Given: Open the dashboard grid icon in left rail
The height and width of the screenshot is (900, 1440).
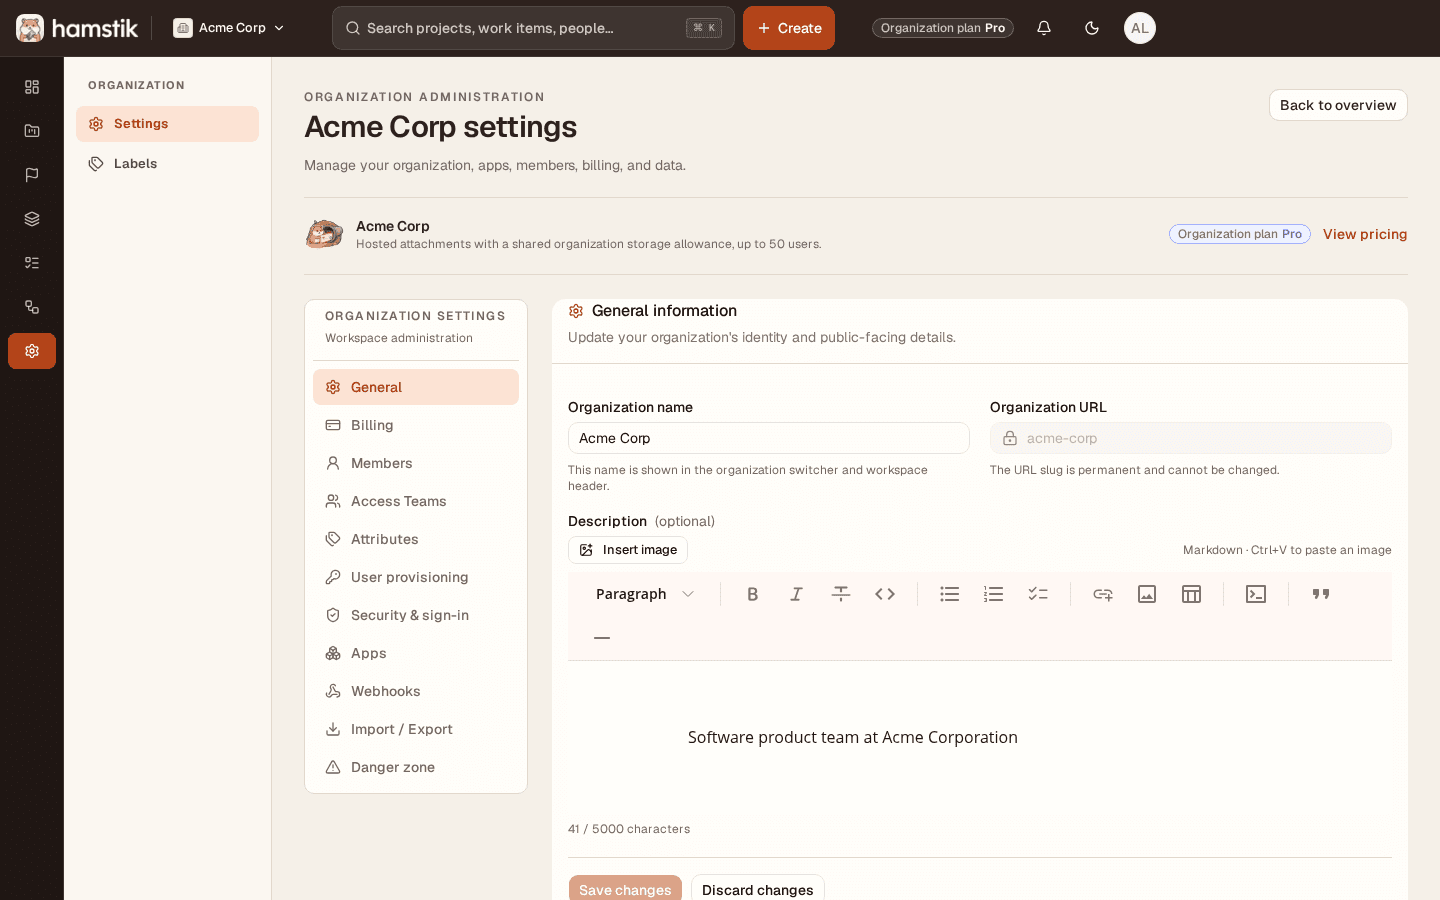Looking at the screenshot, I should (32, 87).
